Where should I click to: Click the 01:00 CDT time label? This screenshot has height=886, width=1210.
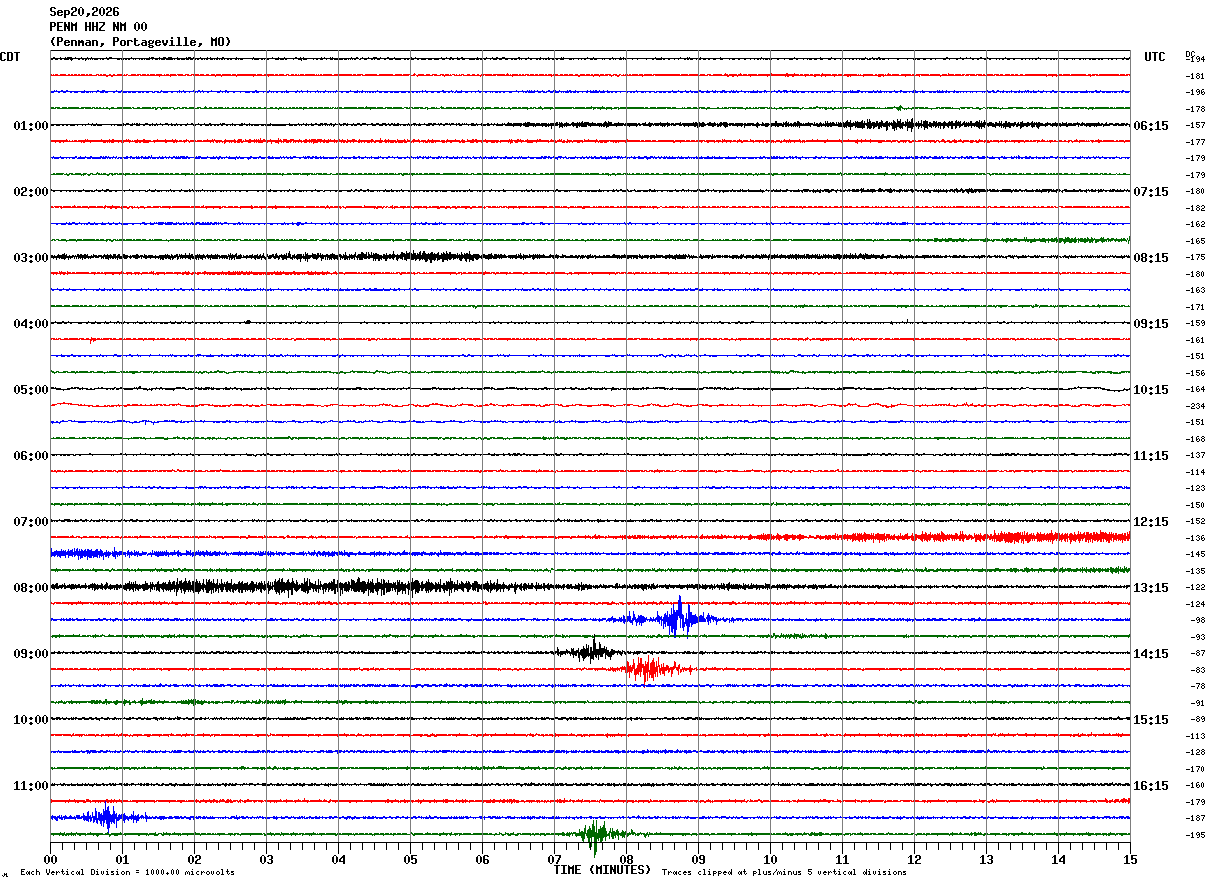tap(31, 126)
